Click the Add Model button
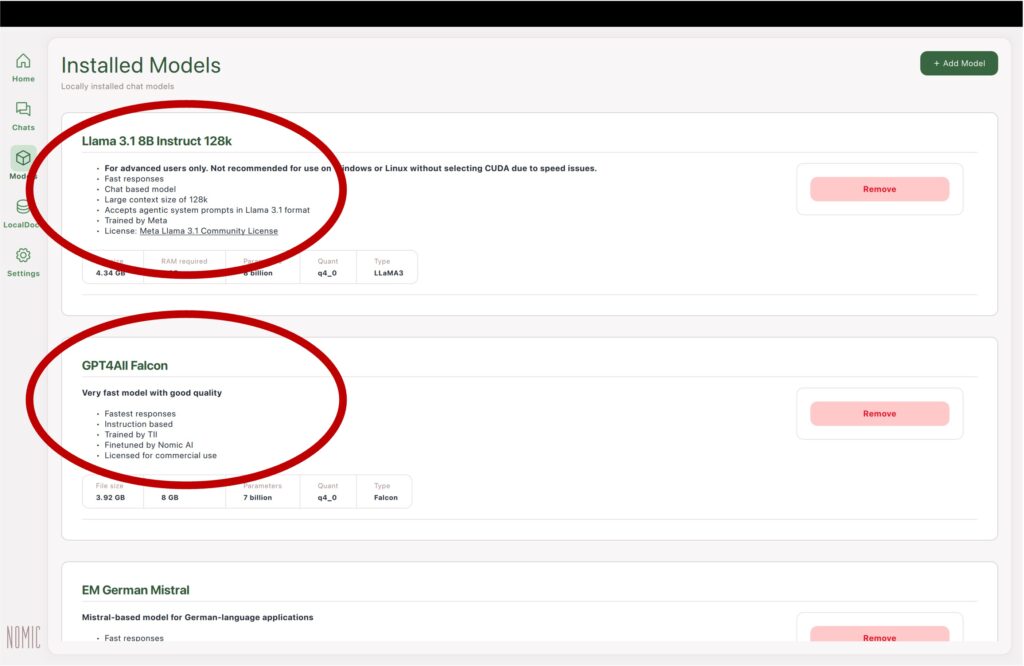 (x=958, y=63)
